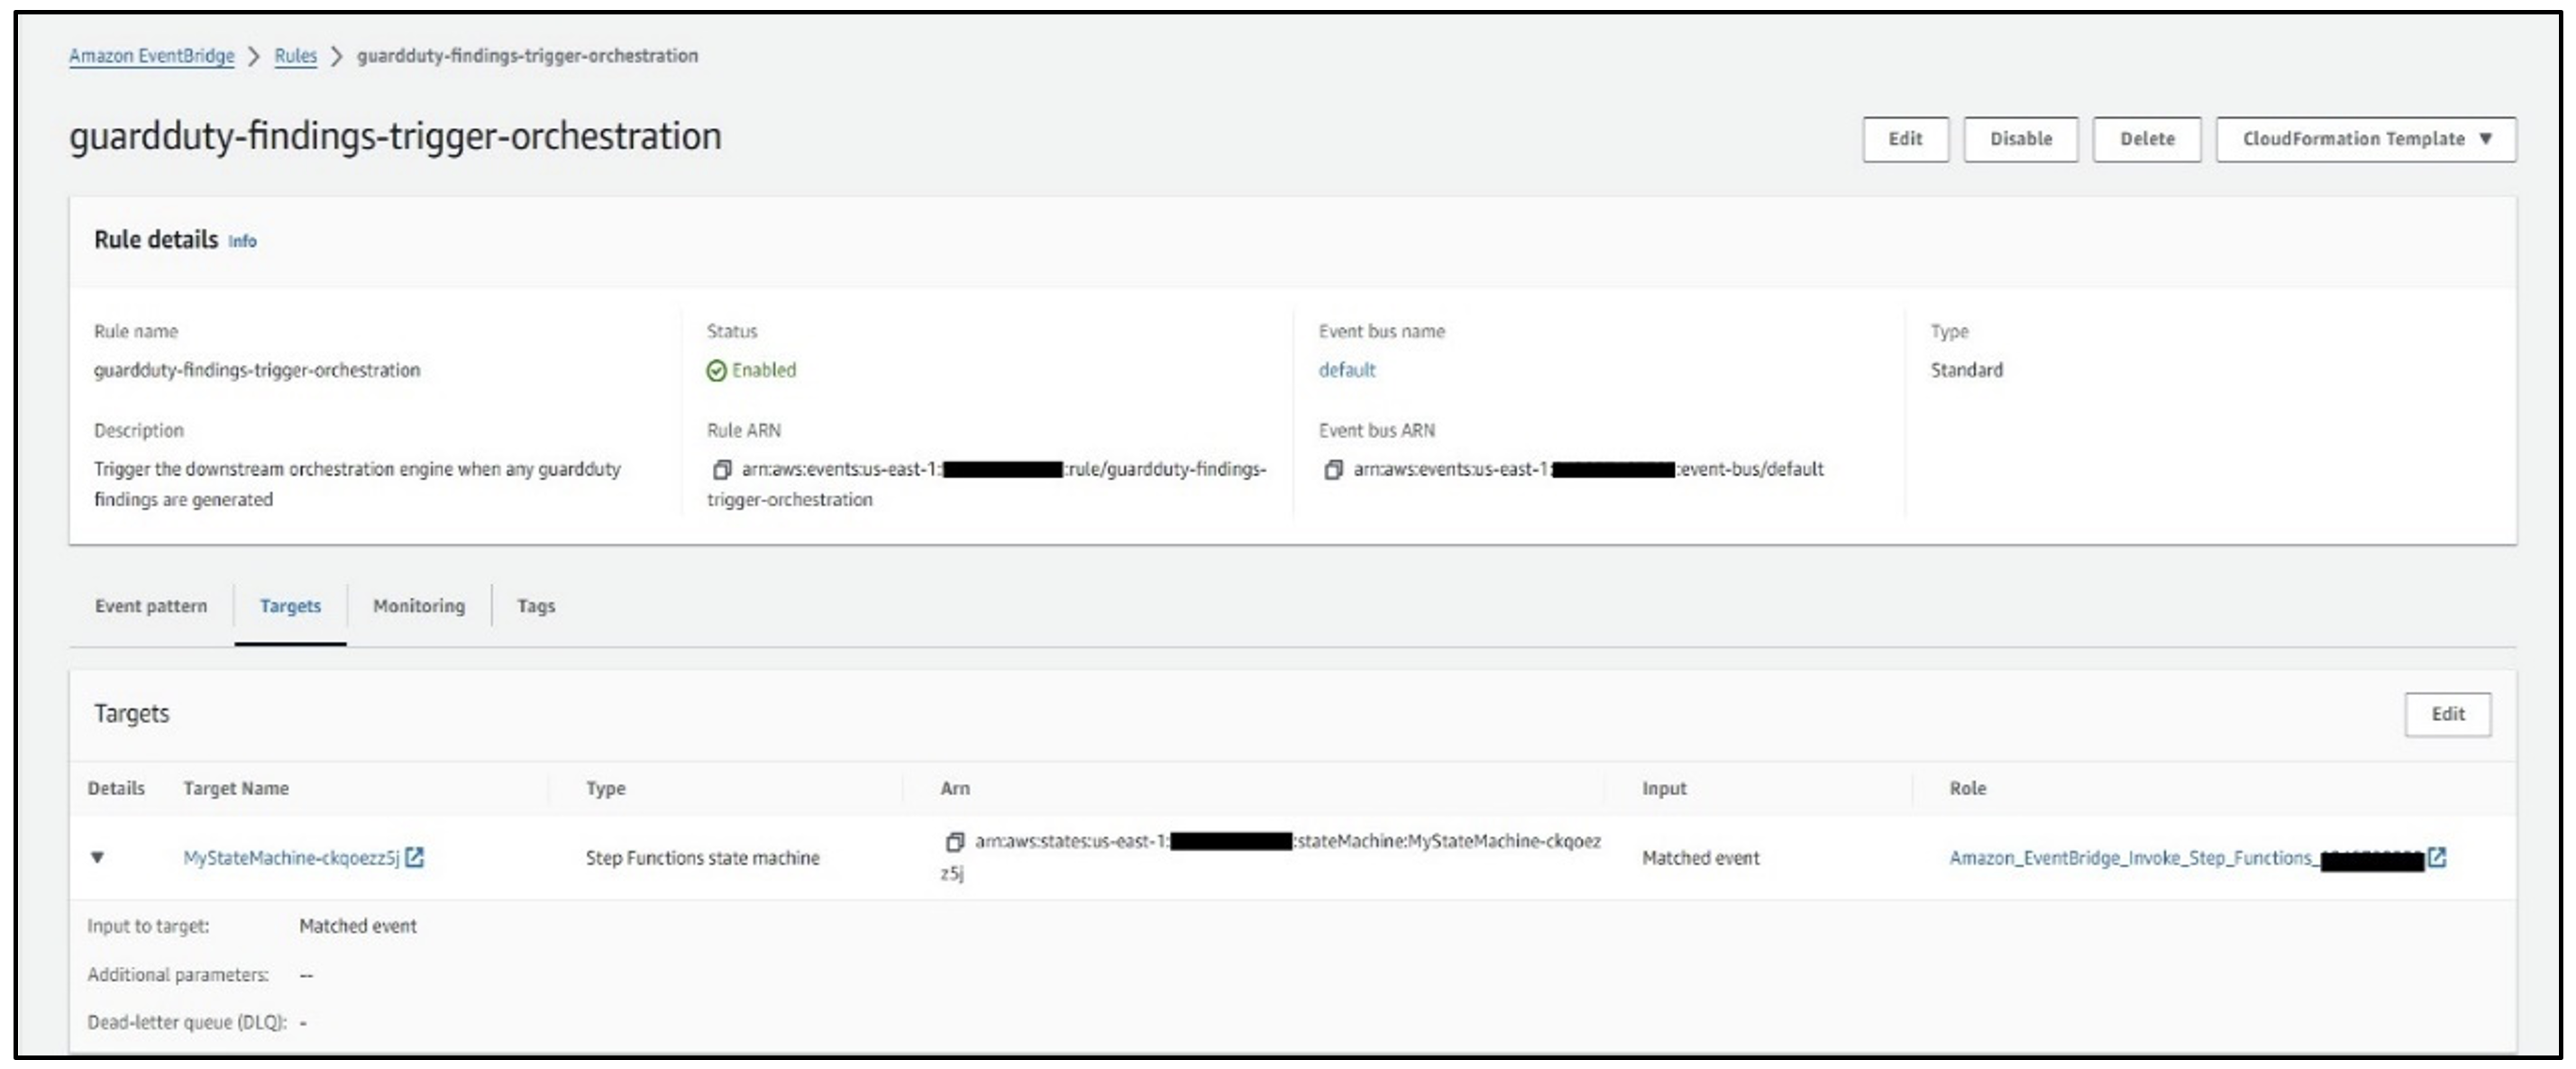Switch to the Event pattern tab

click(x=151, y=606)
